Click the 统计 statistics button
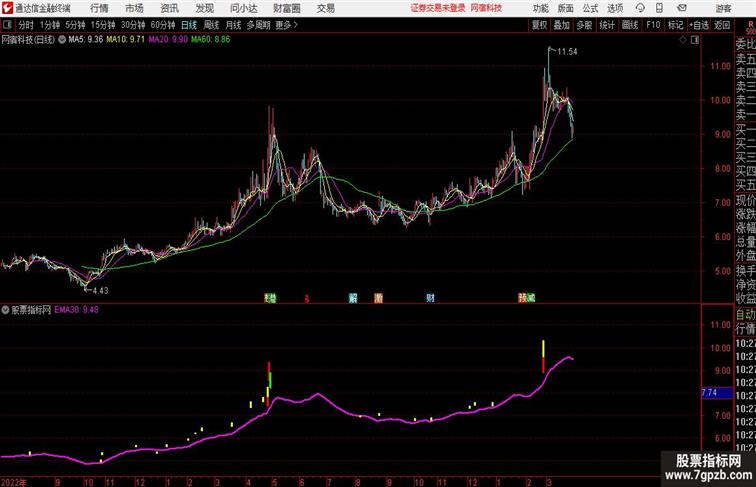 tap(607, 25)
